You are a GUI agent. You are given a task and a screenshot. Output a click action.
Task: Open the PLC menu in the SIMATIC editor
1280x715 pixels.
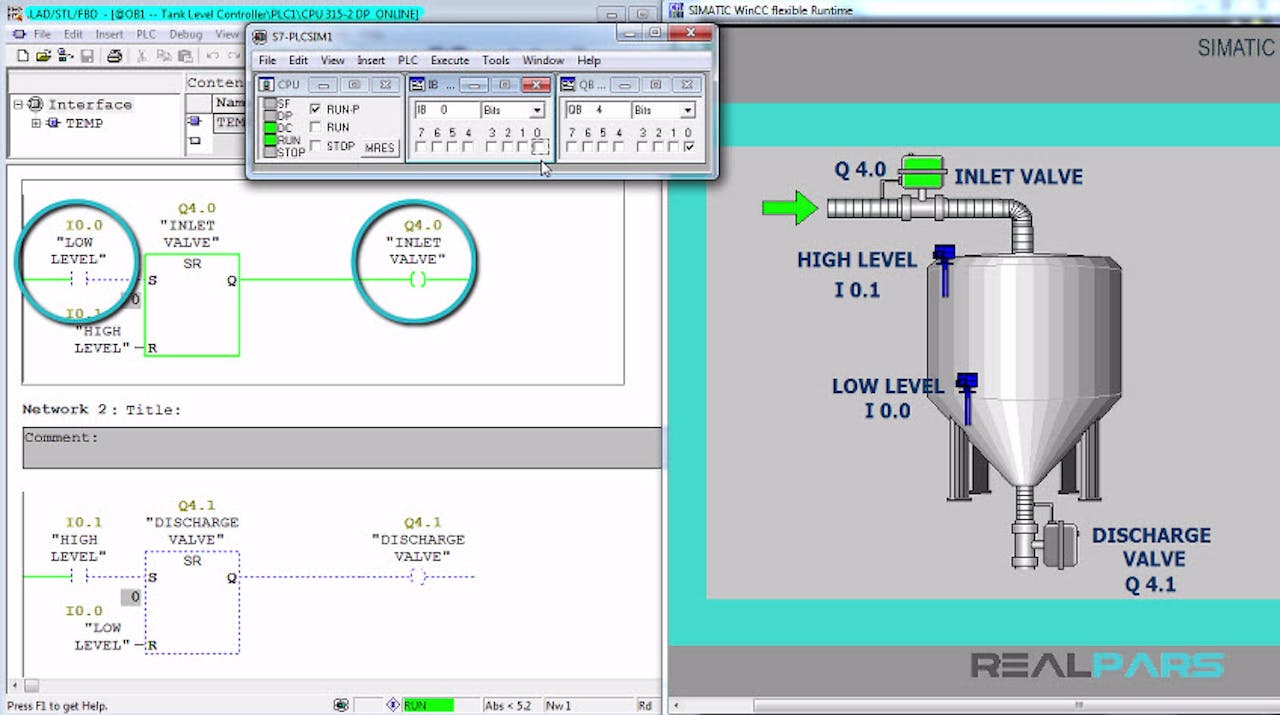146,33
